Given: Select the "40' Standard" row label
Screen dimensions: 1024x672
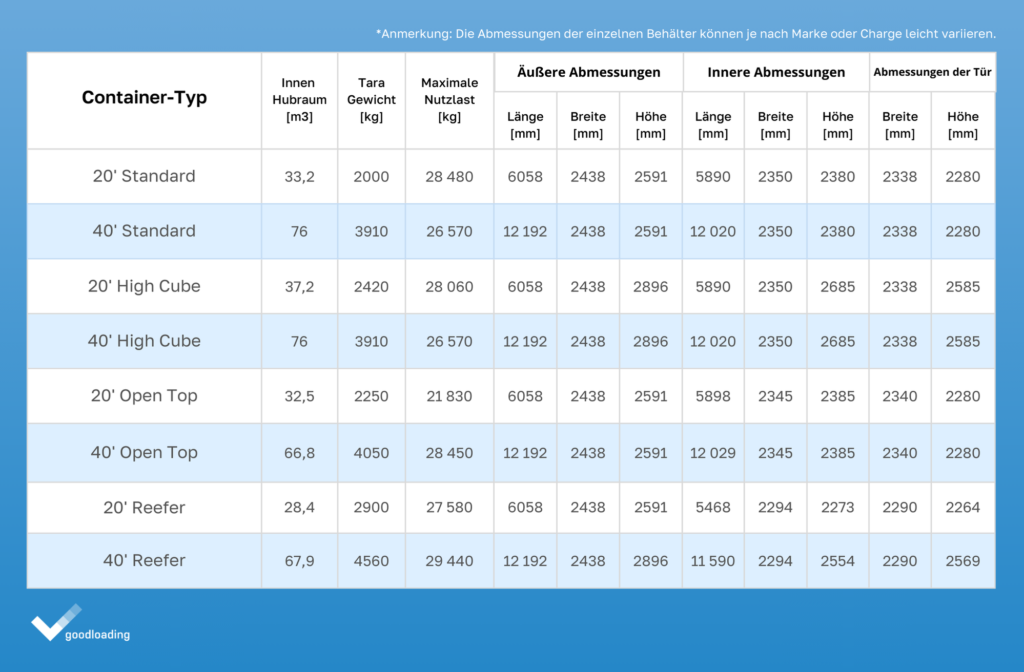Looking at the screenshot, I should (x=144, y=231).
